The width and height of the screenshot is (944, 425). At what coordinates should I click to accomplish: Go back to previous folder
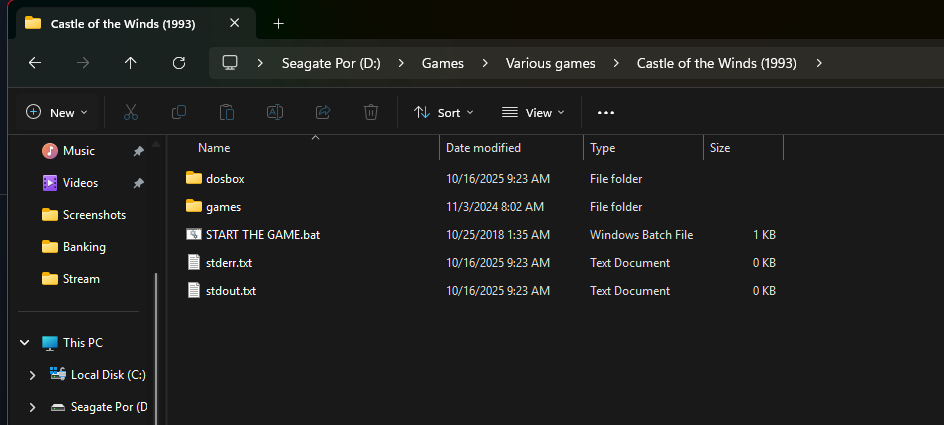(x=35, y=63)
